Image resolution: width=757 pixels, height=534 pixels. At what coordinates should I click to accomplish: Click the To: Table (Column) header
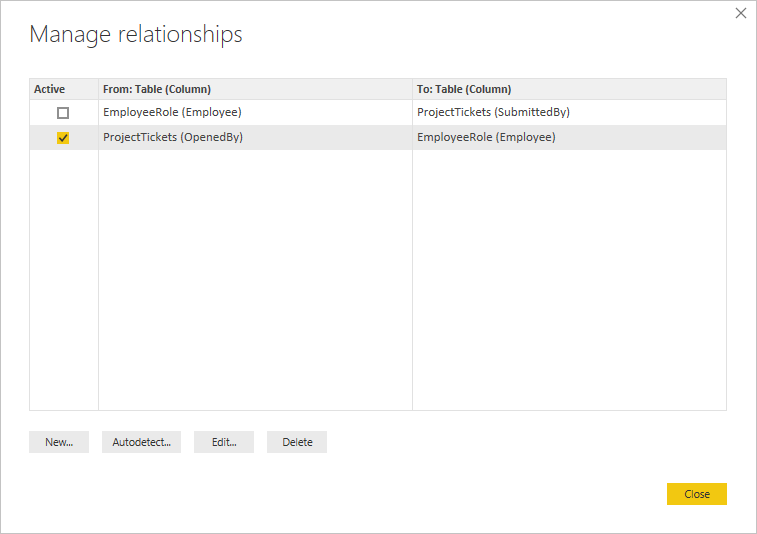pos(464,89)
